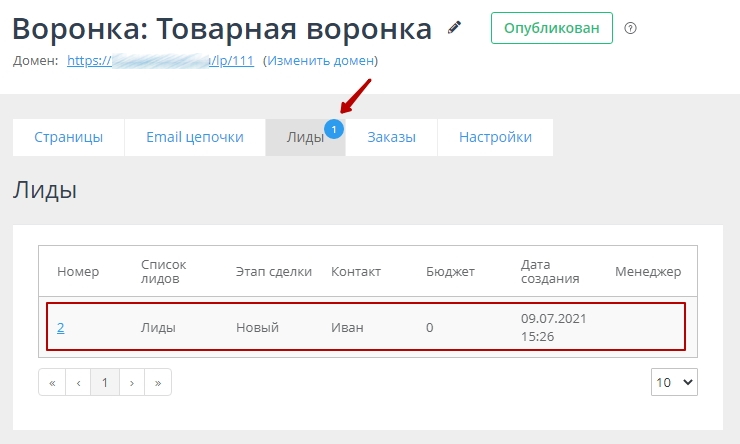Select page 1 in pagination
Screen dimensions: 740x444
click(x=105, y=382)
